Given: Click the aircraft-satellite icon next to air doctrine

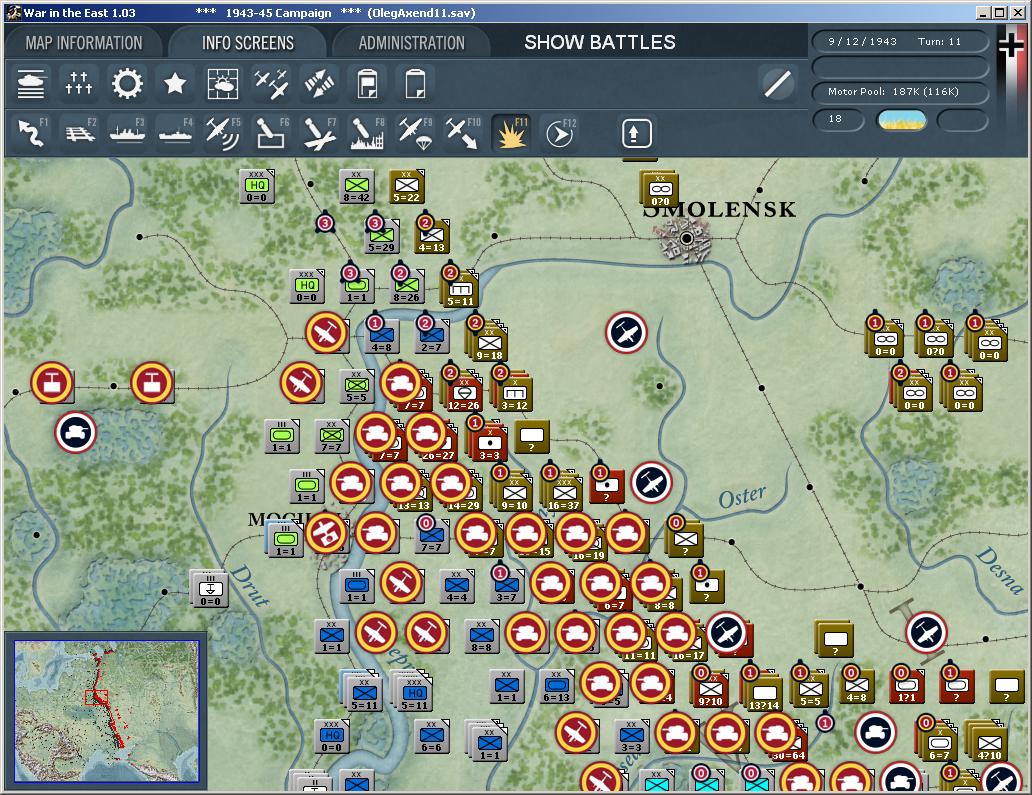Looking at the screenshot, I should click(x=319, y=84).
